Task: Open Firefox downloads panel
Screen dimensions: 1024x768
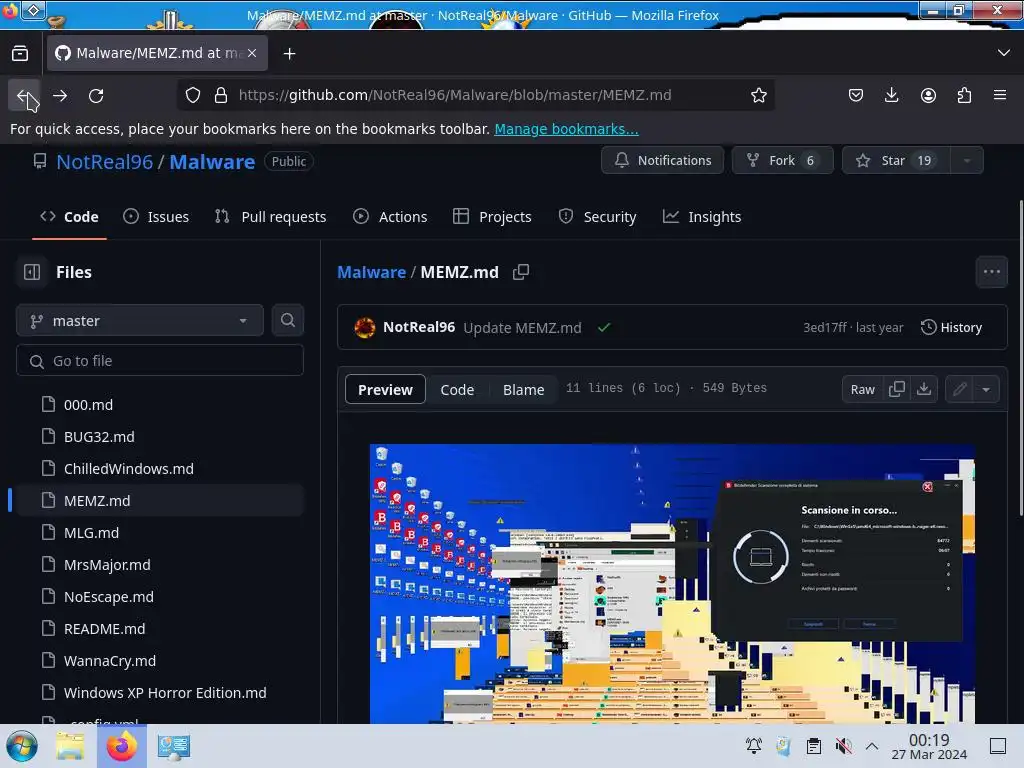Action: [x=891, y=95]
